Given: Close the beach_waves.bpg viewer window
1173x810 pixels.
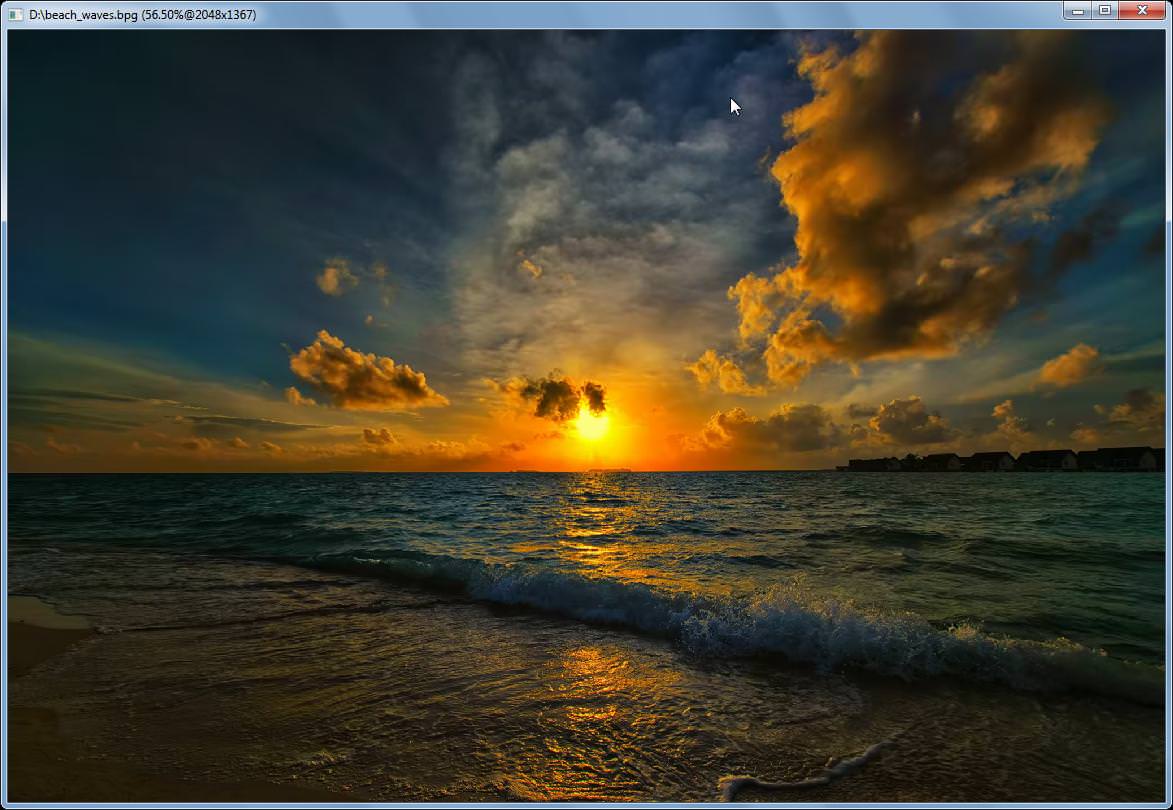Looking at the screenshot, I should pos(1142,10).
